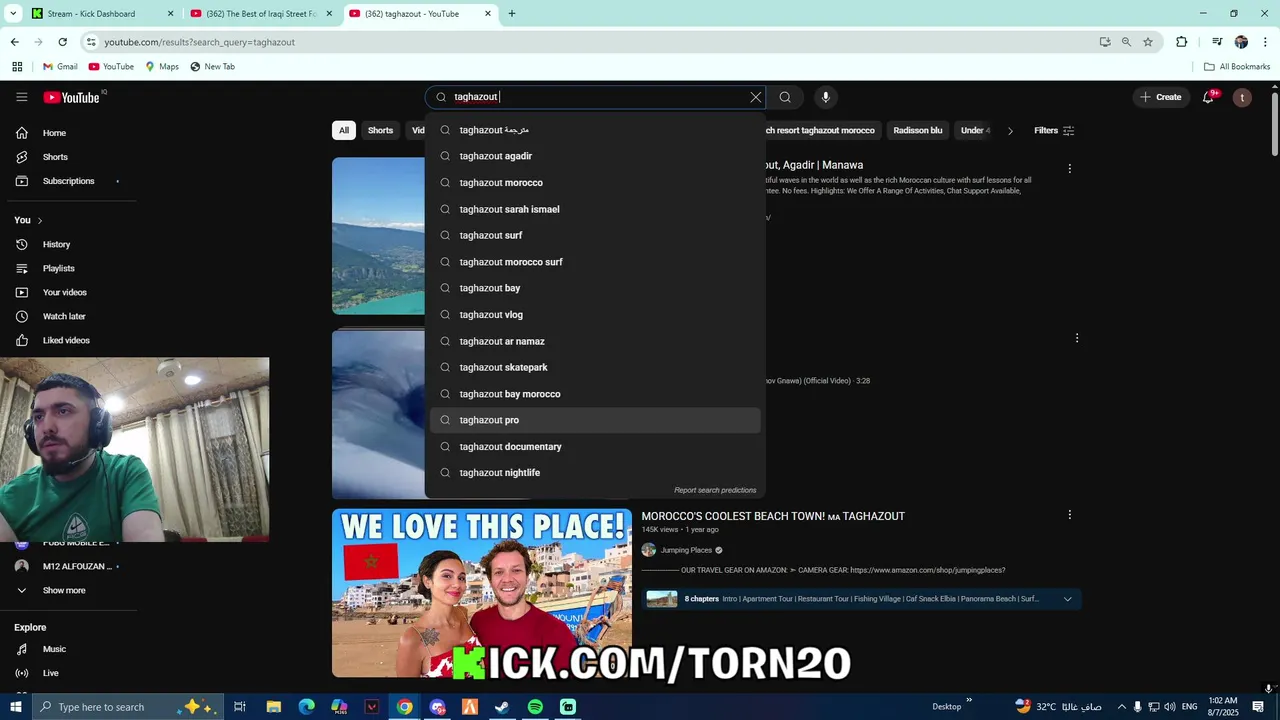
Task: Open options for Coolest Beach Town video
Action: click(1069, 515)
